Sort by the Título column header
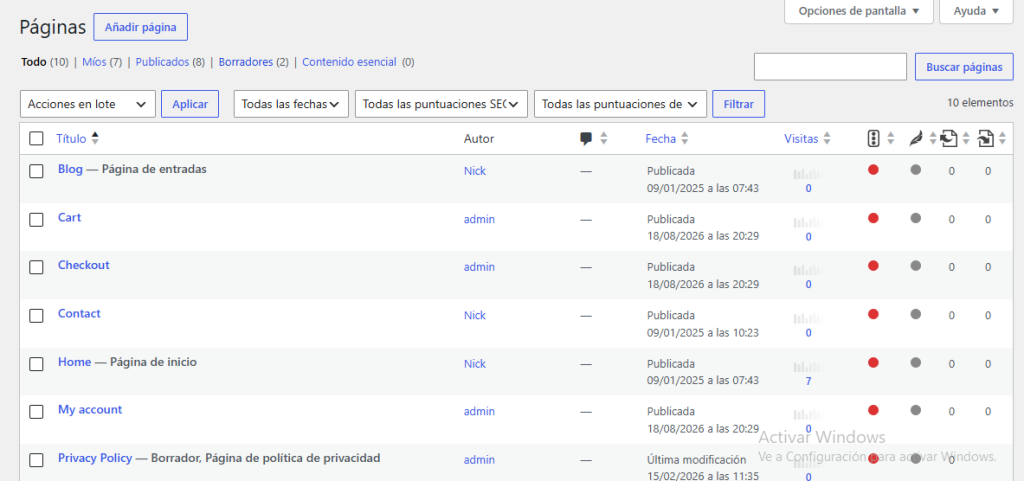The image size is (1024, 481). (x=71, y=138)
